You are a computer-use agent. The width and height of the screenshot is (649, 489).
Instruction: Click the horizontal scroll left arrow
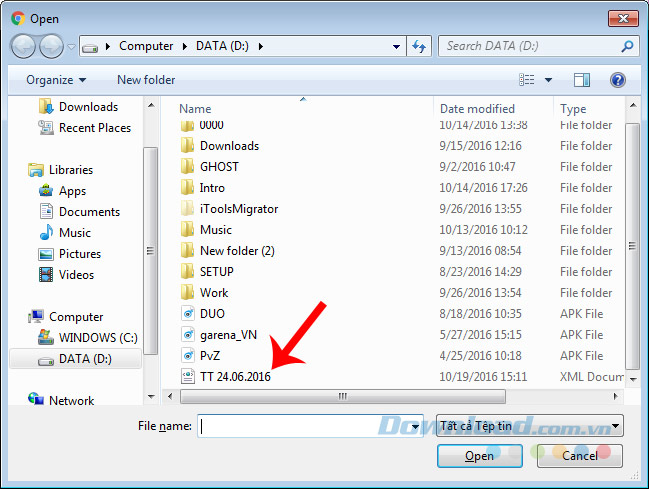coord(170,397)
